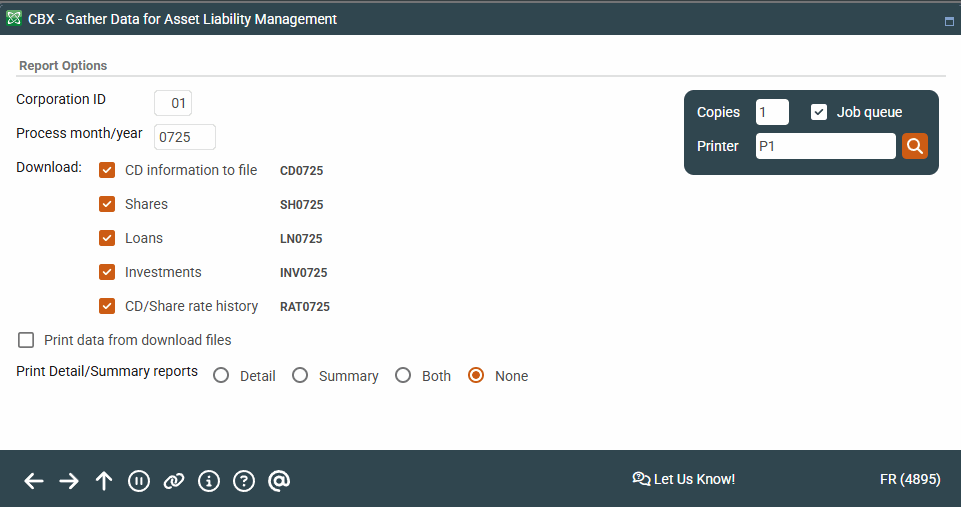Screen dimensions: 961x507
Task: Open the information circle icon
Action: point(209,481)
